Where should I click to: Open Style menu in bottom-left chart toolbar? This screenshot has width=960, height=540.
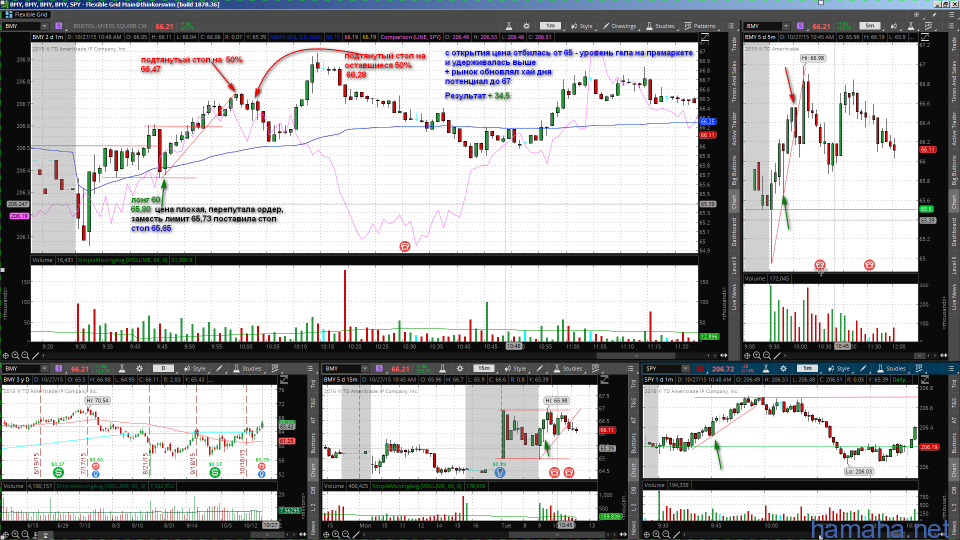click(195, 369)
